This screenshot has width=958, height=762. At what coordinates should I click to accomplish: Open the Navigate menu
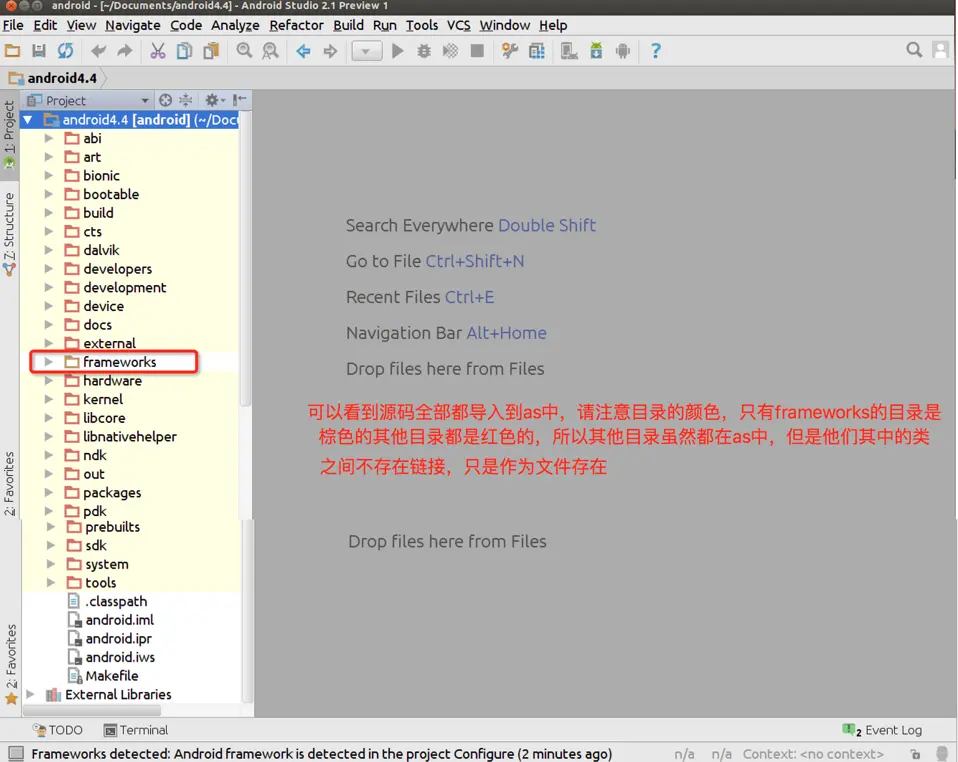[x=133, y=25]
